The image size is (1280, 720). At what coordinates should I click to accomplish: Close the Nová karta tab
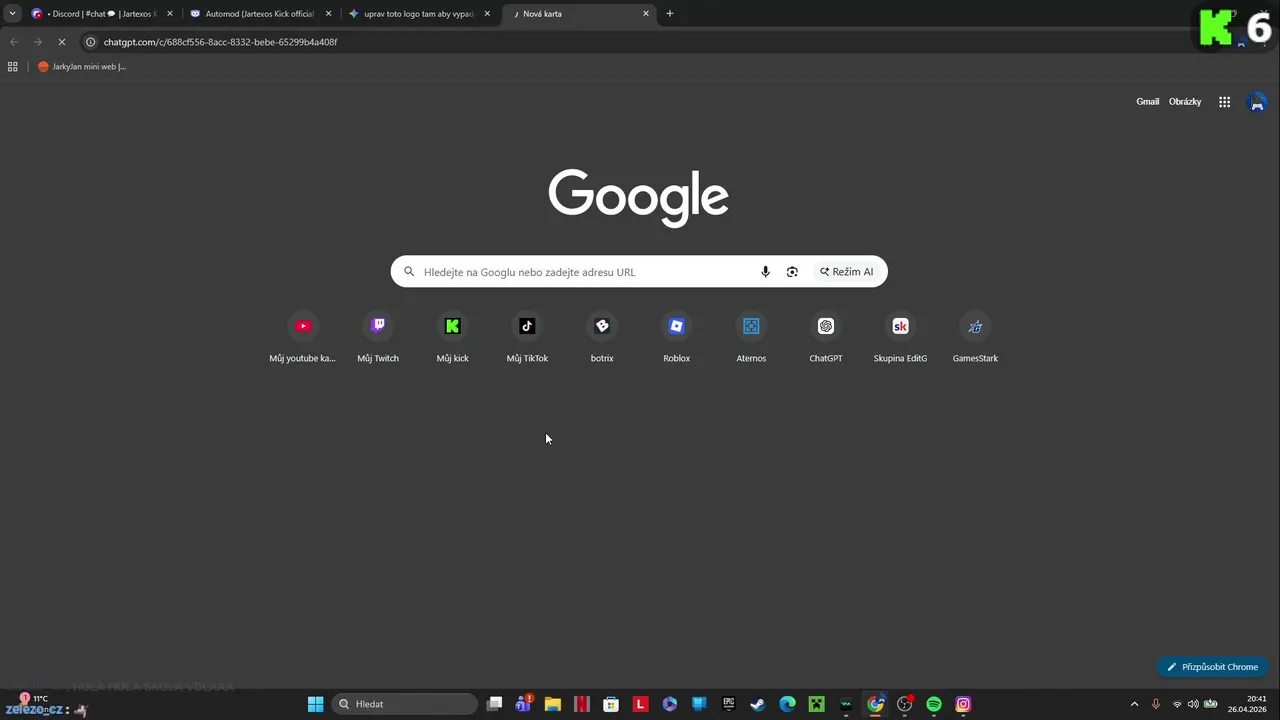tap(646, 14)
